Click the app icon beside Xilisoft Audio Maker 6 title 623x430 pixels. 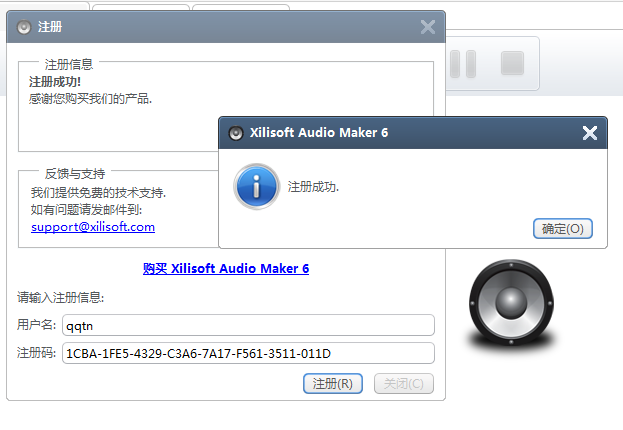click(236, 133)
